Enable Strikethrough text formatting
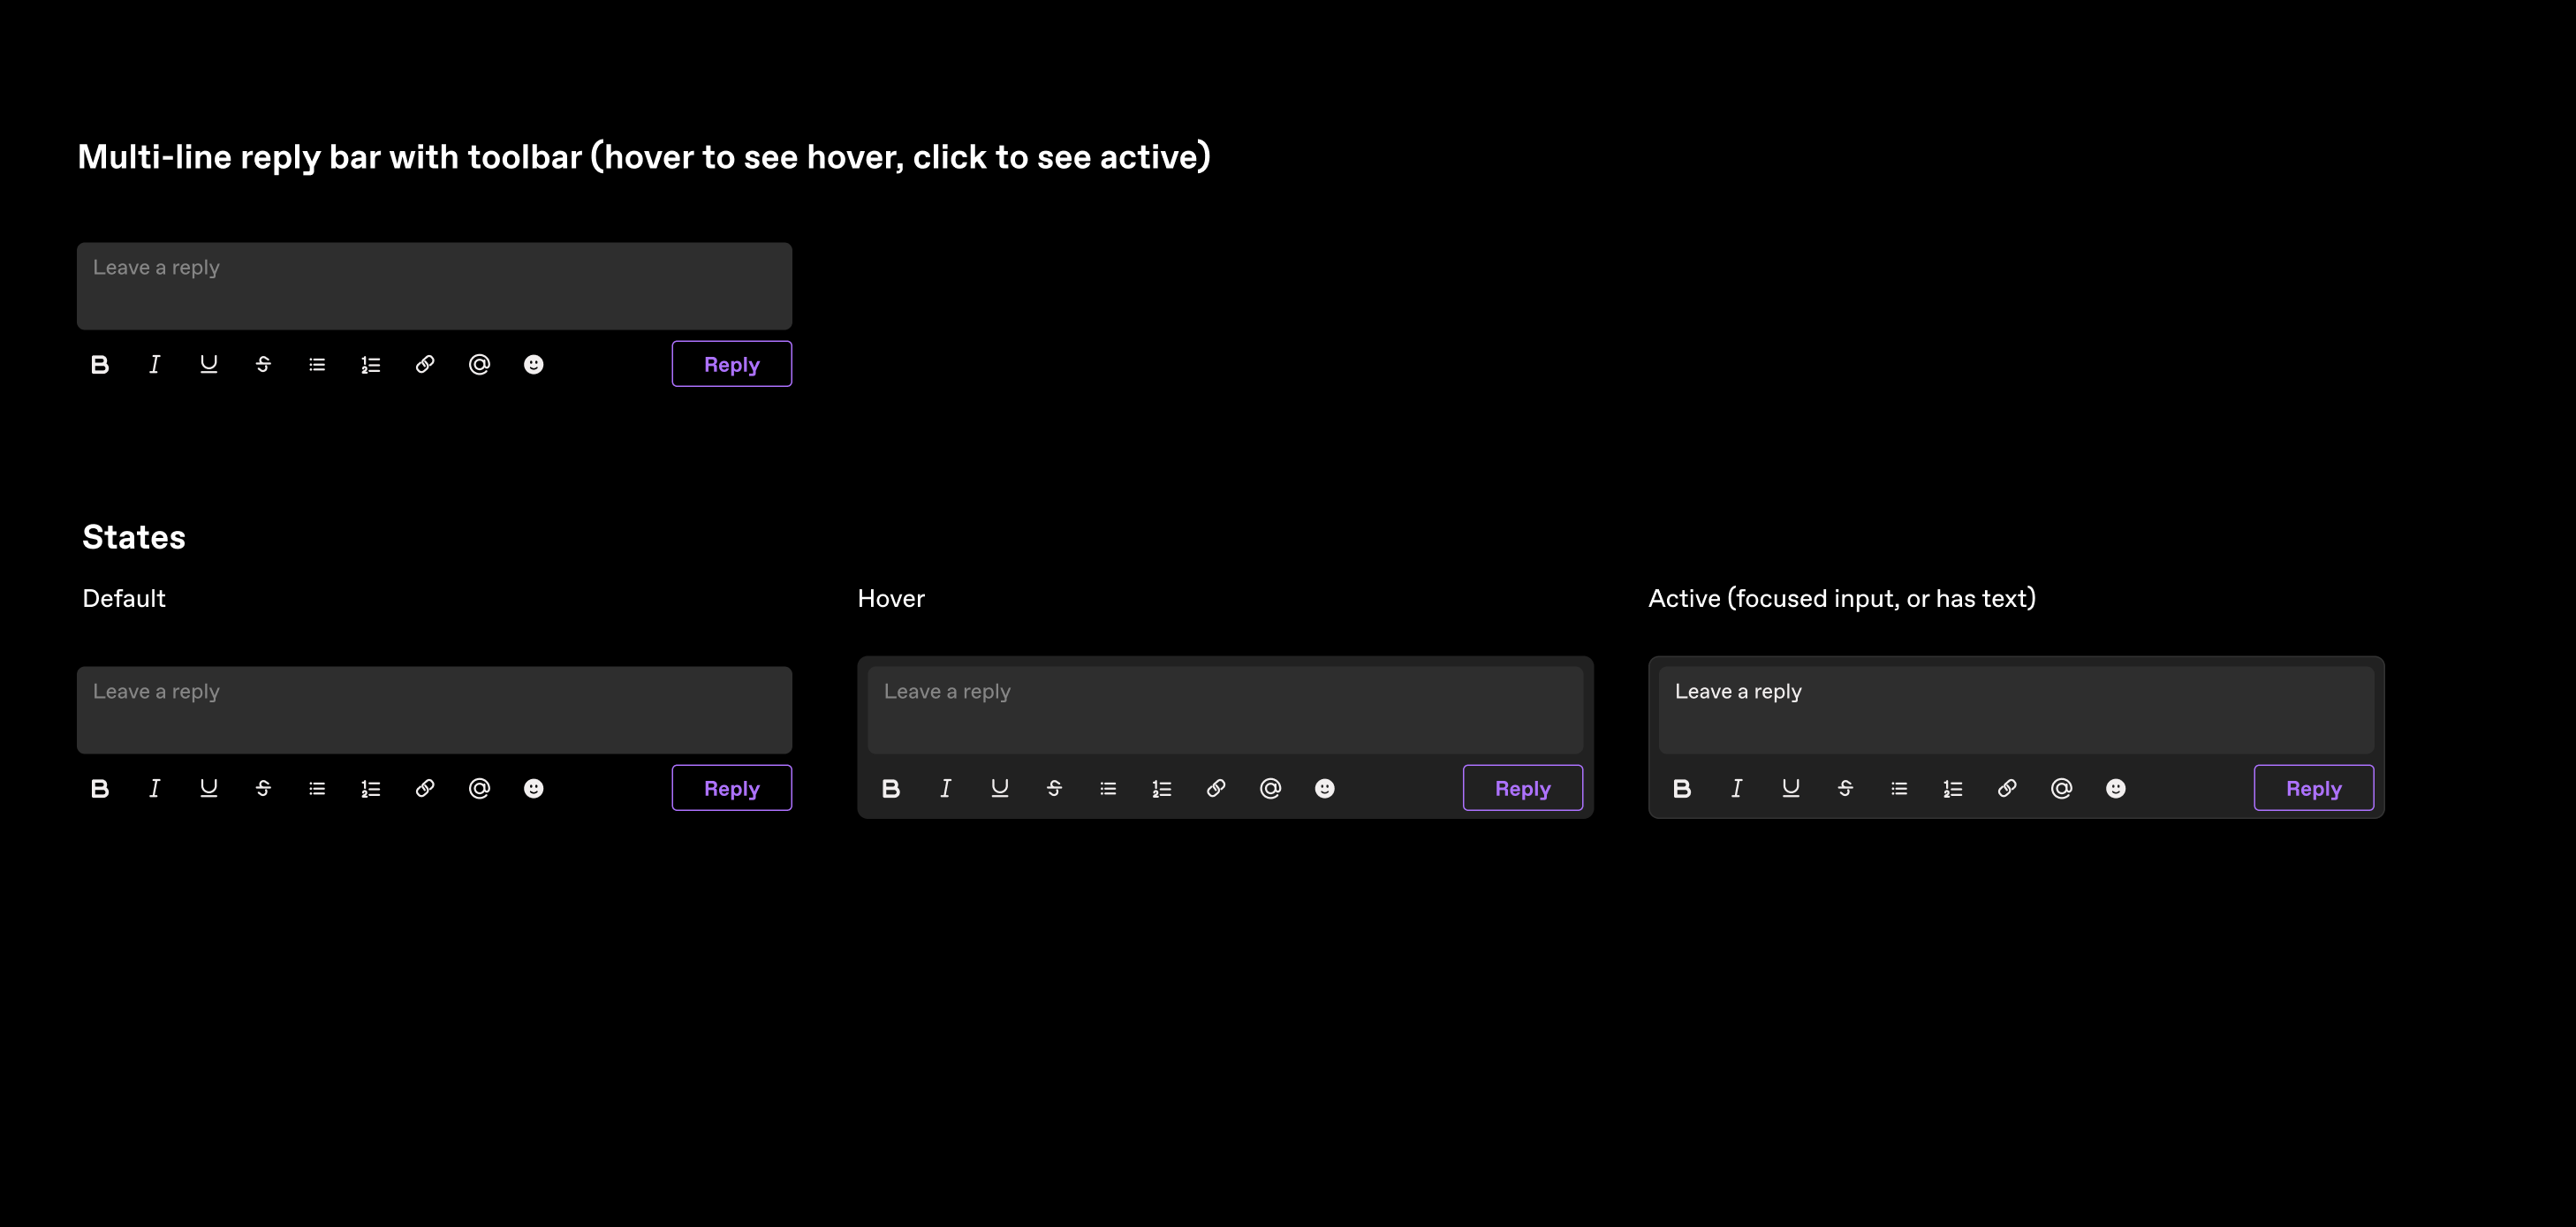The height and width of the screenshot is (1227, 2576). tap(263, 363)
